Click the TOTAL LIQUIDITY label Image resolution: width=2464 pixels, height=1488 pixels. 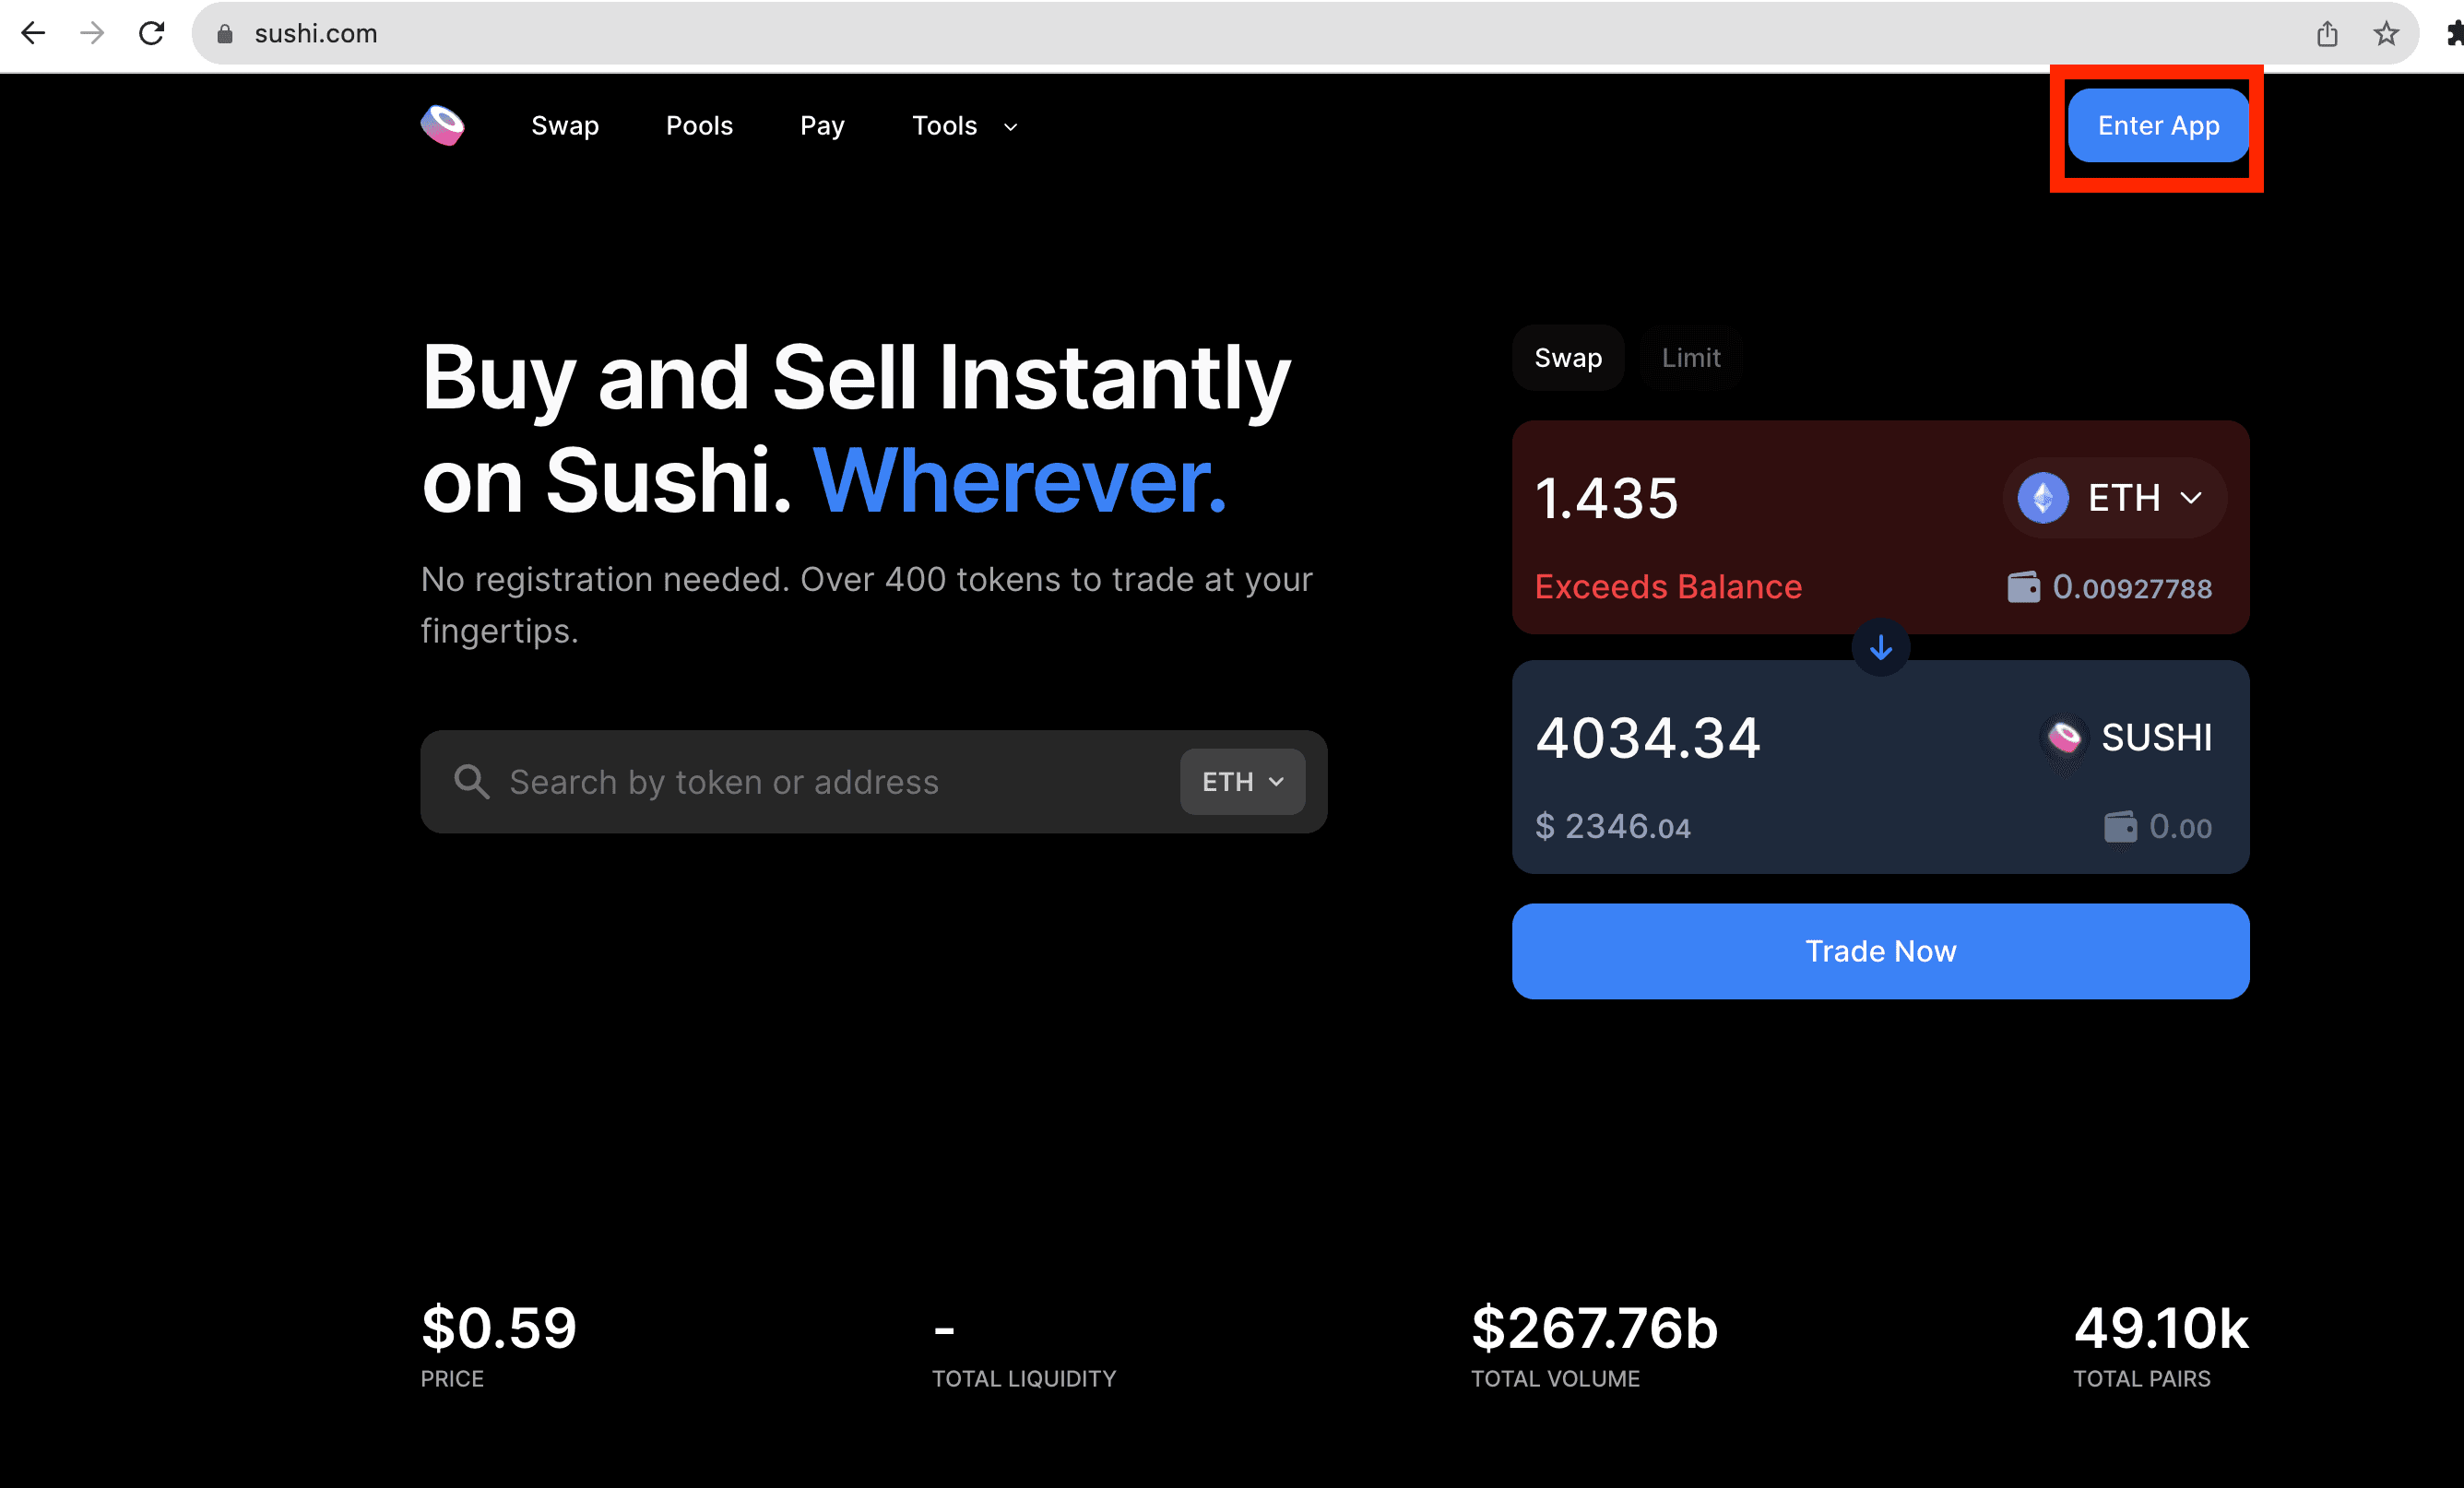1024,1379
